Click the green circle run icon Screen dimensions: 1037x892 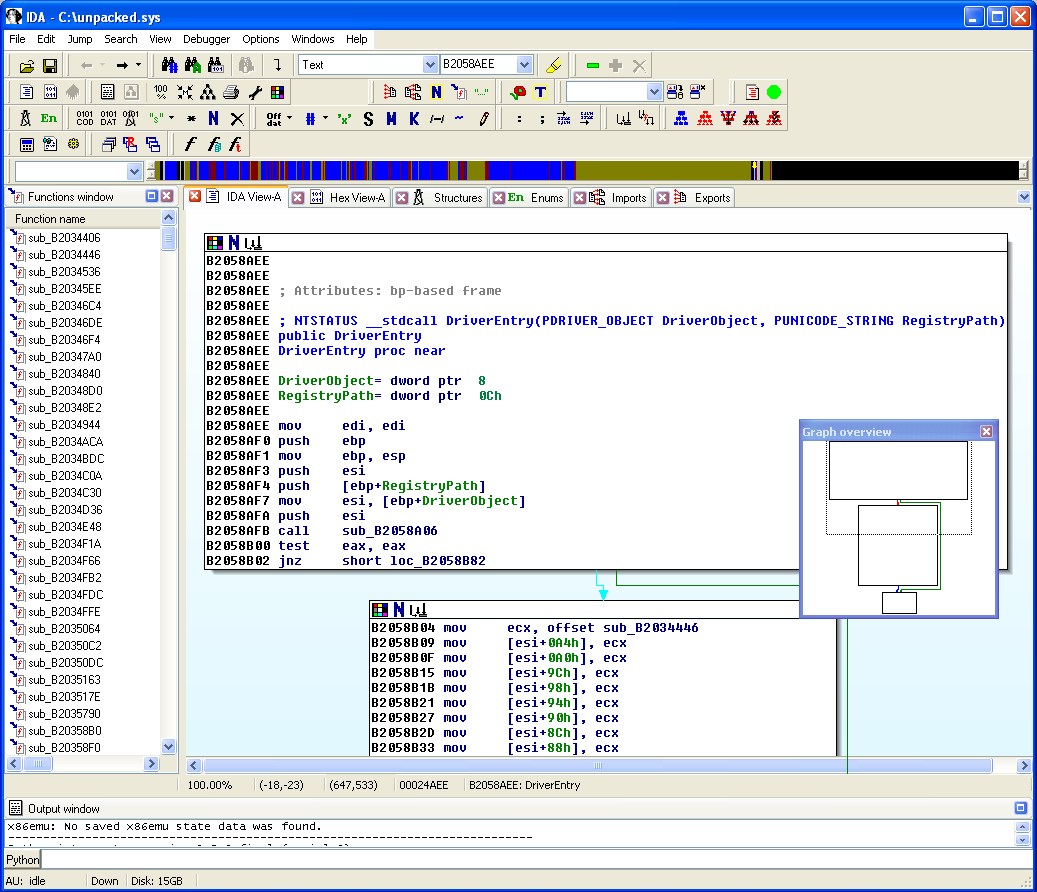coord(773,92)
